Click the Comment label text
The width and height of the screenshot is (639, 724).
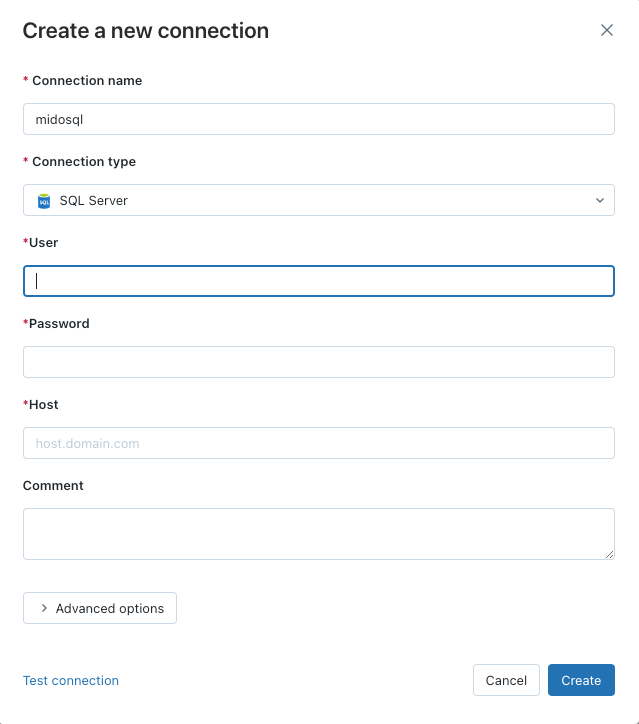[x=54, y=486]
